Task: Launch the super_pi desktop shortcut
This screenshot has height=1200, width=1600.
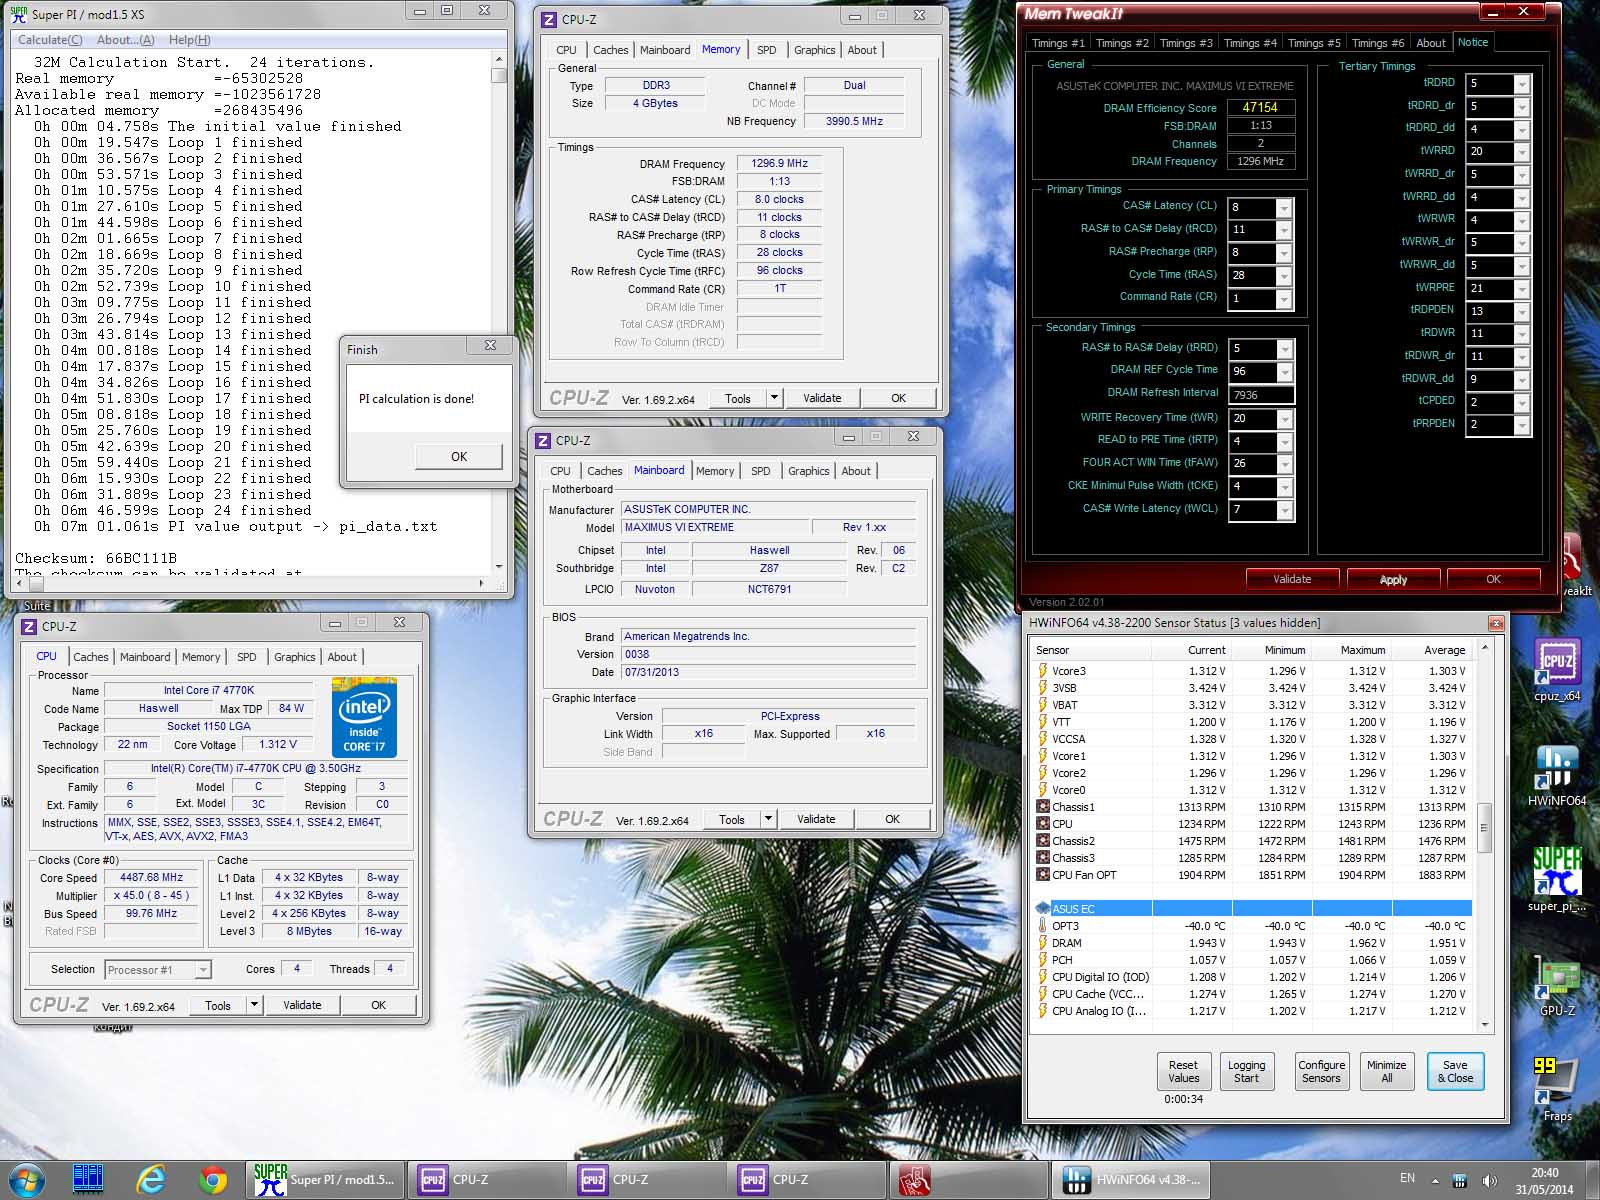Action: (x=1557, y=878)
